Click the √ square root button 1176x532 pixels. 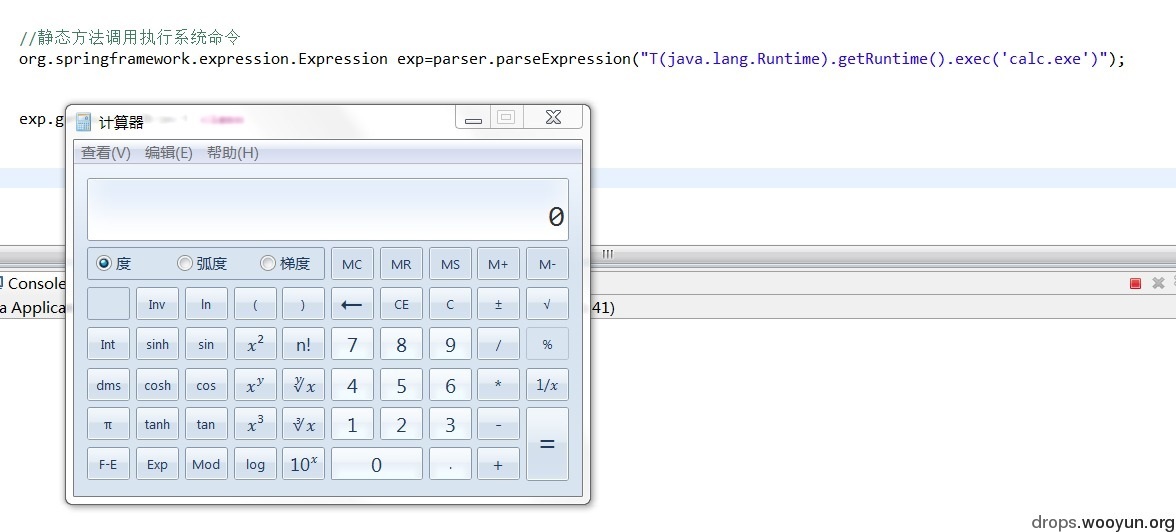coord(548,304)
